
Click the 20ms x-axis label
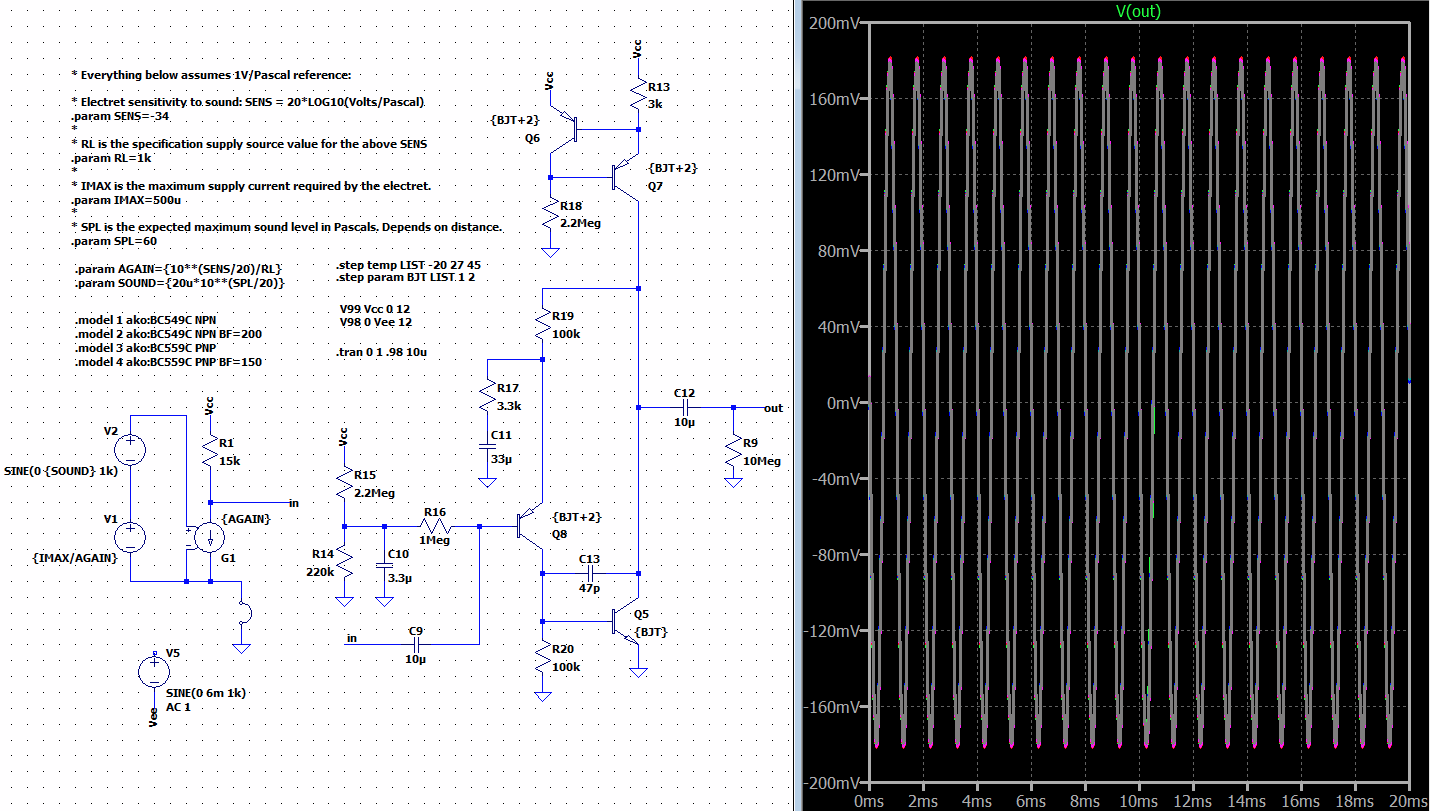click(x=1409, y=801)
